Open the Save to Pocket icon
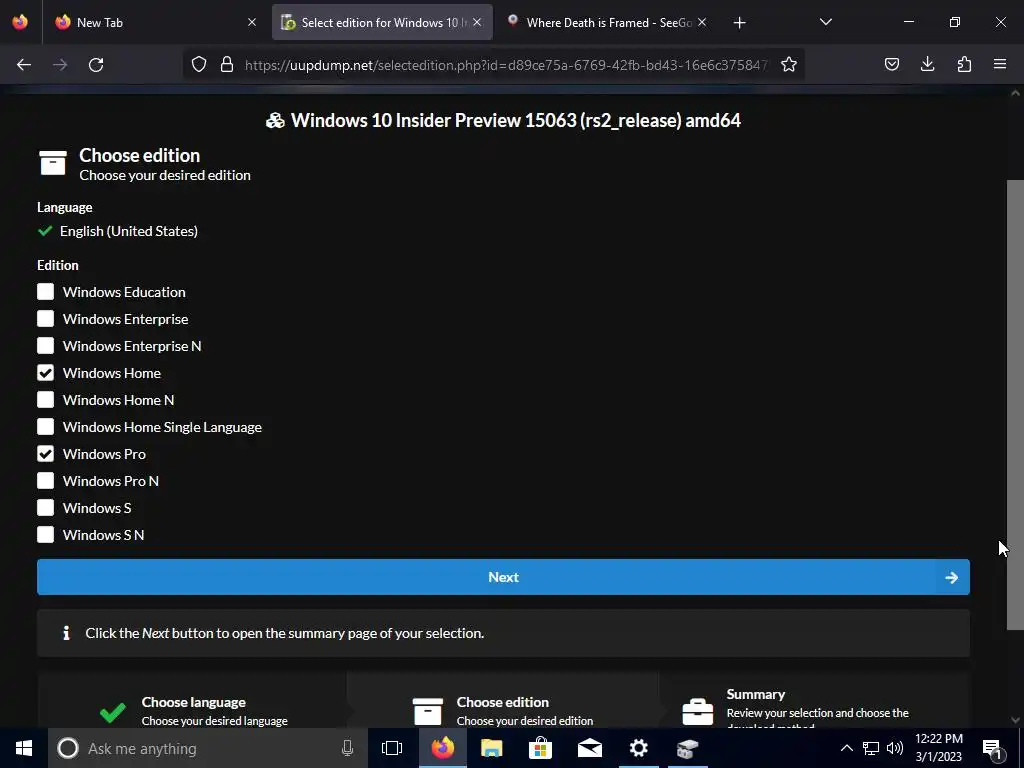 (891, 64)
